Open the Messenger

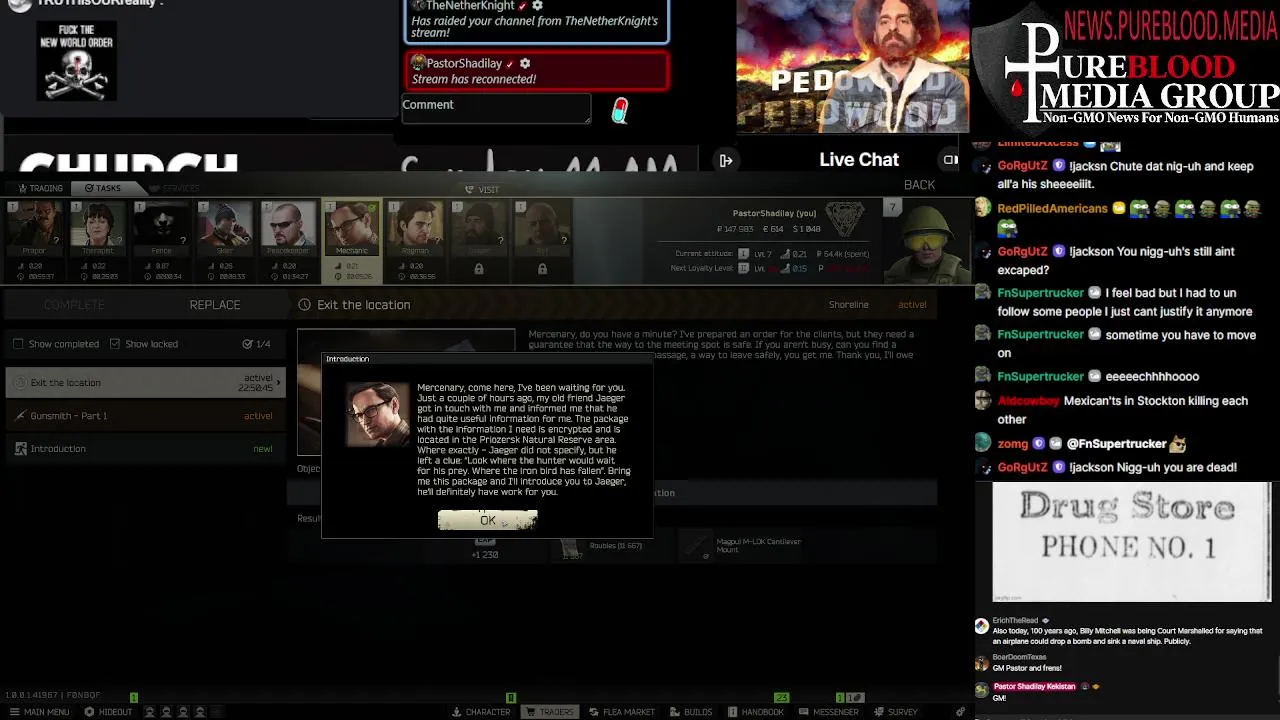coord(830,712)
